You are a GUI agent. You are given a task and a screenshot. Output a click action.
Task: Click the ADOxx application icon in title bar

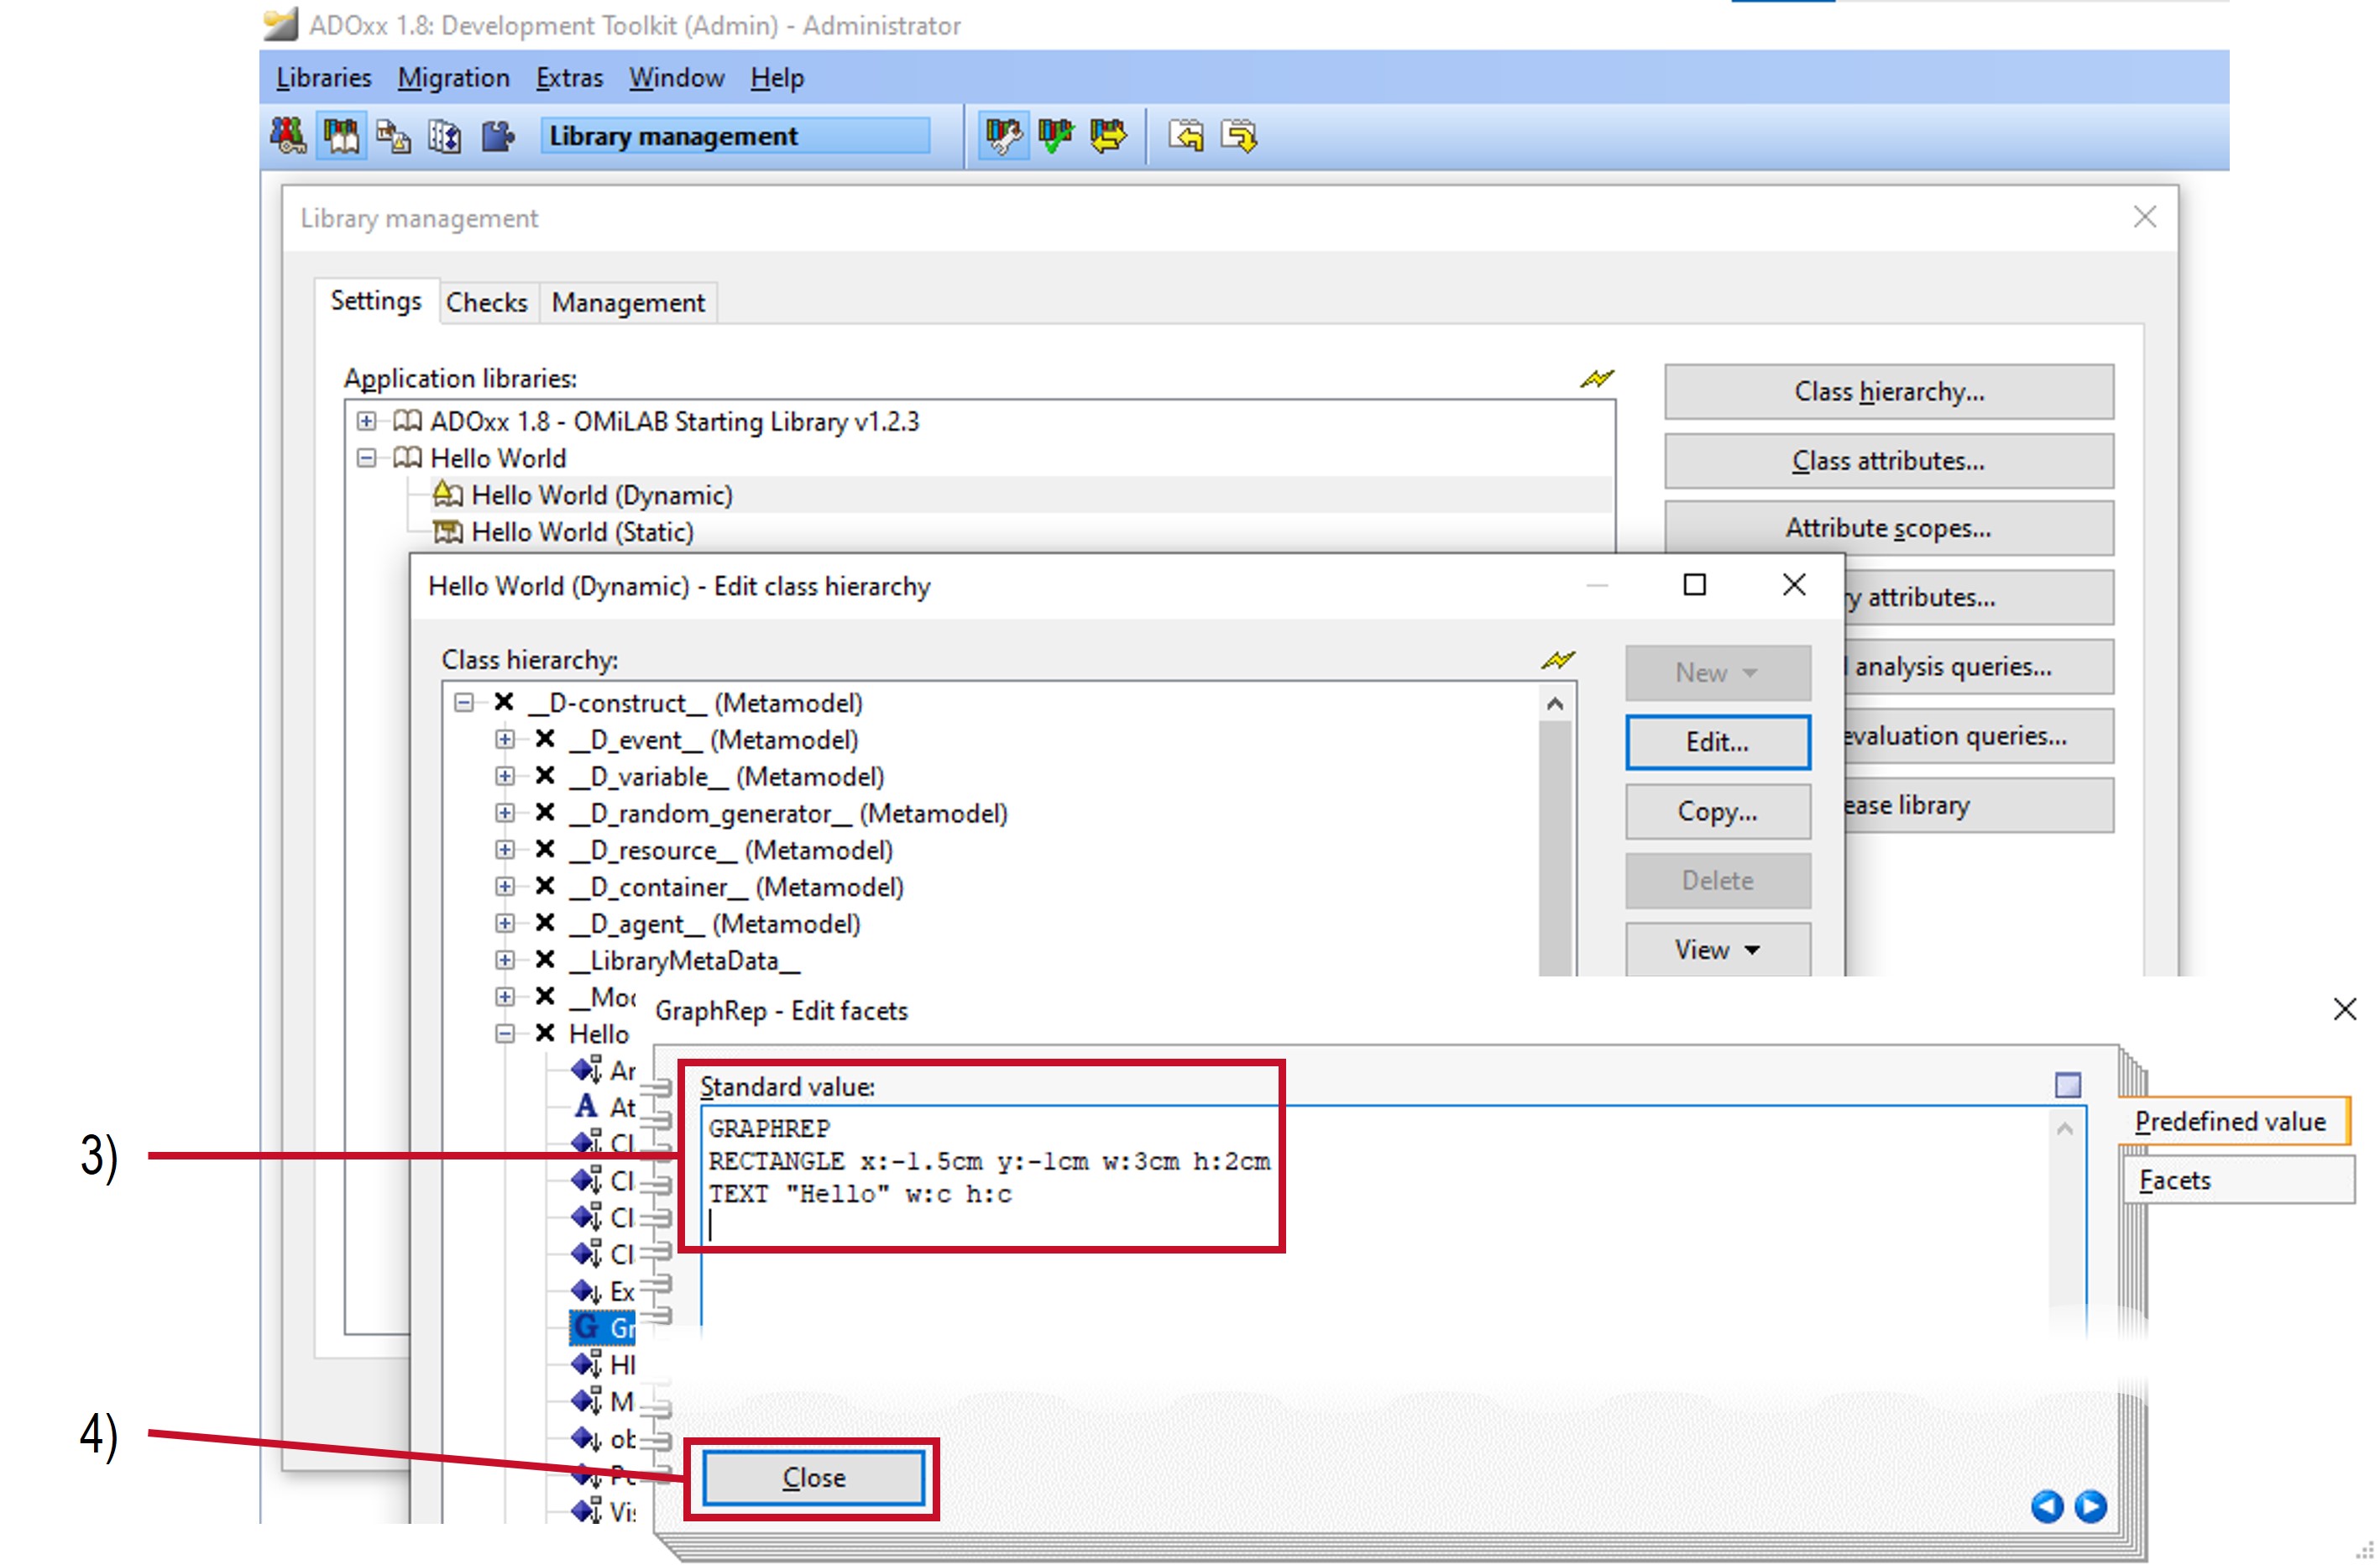click(x=280, y=25)
